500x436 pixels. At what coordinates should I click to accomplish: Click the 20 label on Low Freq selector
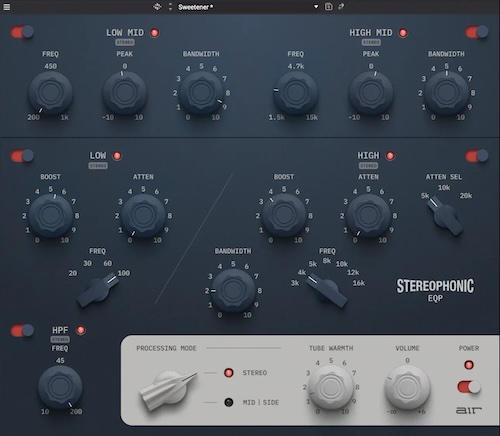pos(73,273)
